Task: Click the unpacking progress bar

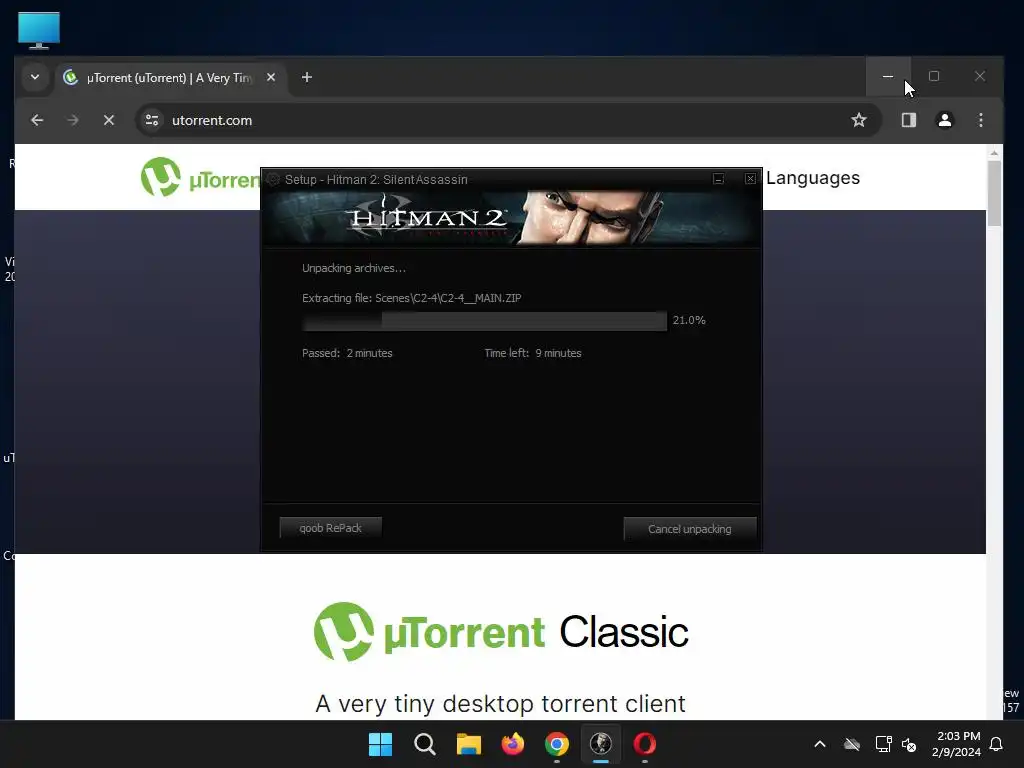Action: tap(484, 321)
